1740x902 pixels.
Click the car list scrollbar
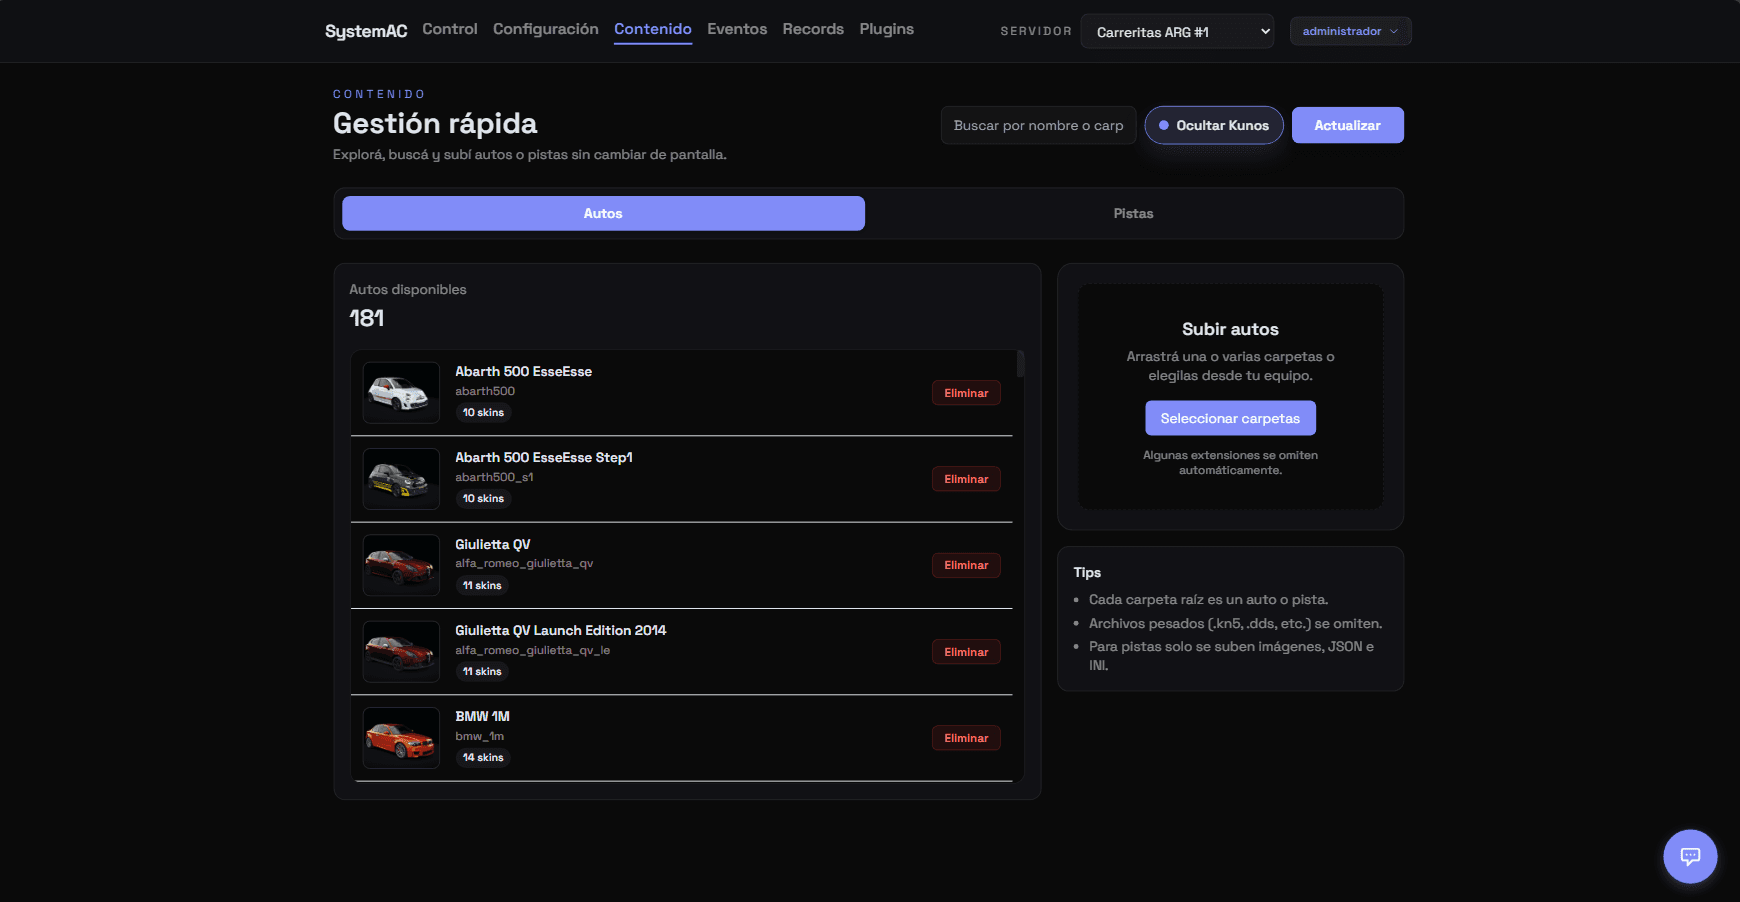1020,364
